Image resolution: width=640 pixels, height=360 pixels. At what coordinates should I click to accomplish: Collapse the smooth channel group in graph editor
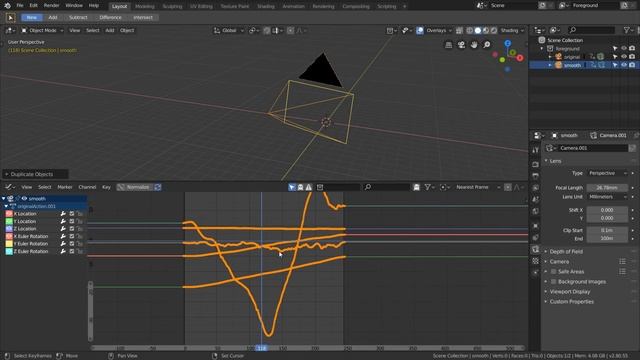coord(4,199)
